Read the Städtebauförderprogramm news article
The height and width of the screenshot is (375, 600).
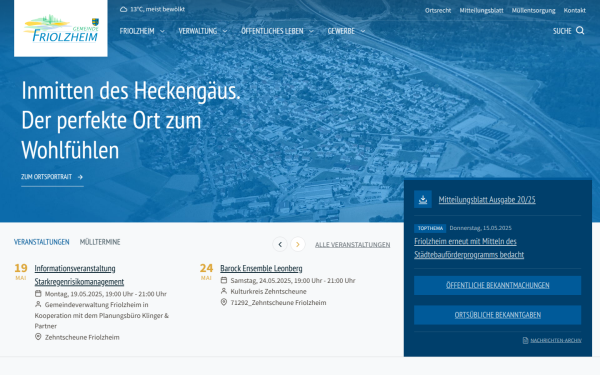coord(469,248)
